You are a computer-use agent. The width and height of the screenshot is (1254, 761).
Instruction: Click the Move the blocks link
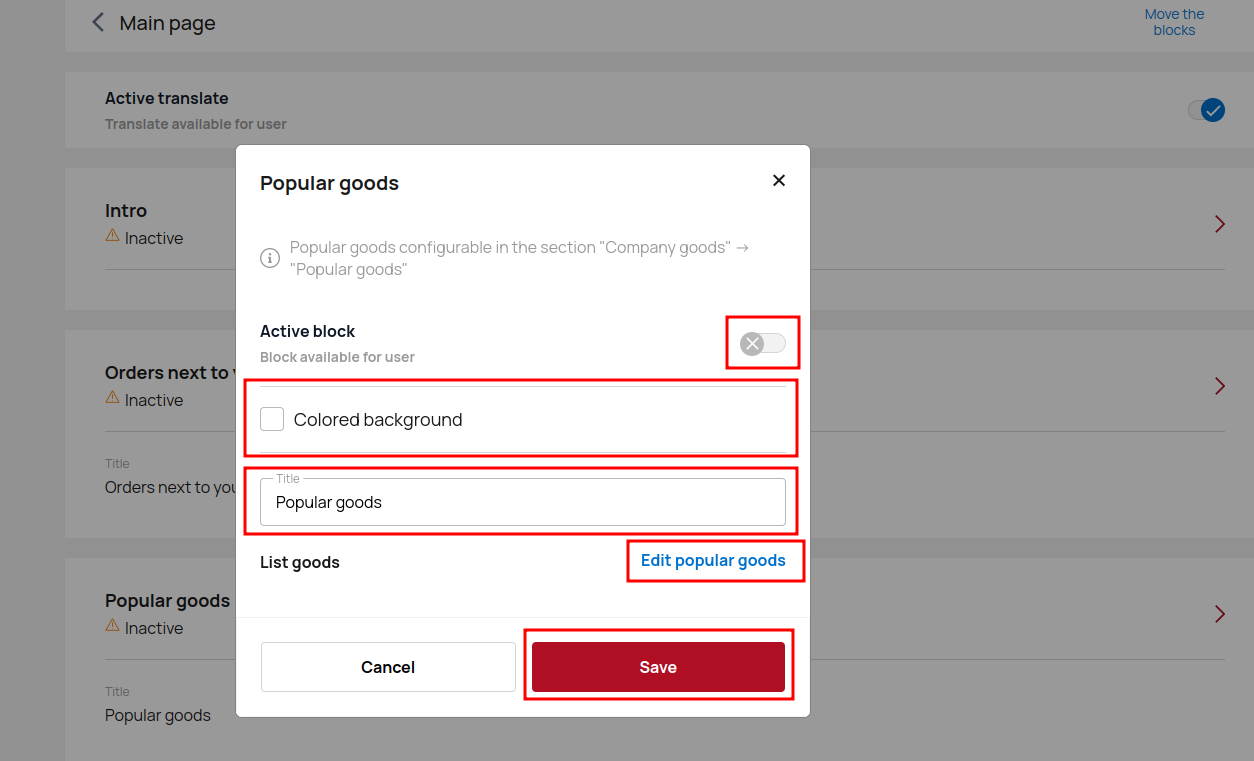(1174, 22)
